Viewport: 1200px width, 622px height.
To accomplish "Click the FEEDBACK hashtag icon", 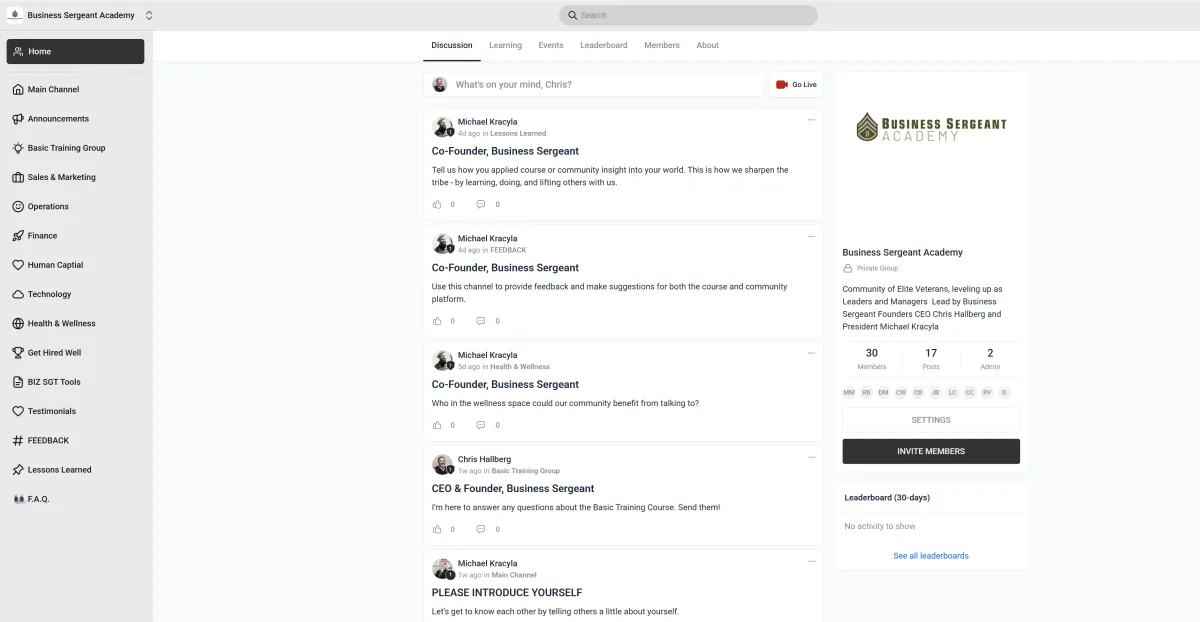I will click(x=18, y=440).
